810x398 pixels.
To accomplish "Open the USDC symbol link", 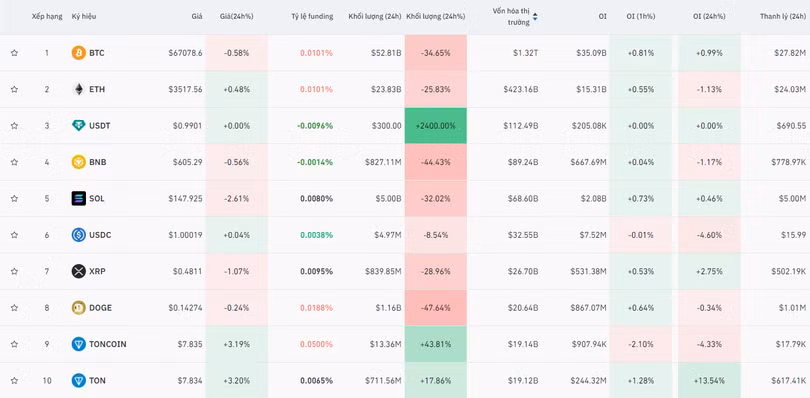I will pyautogui.click(x=100, y=235).
